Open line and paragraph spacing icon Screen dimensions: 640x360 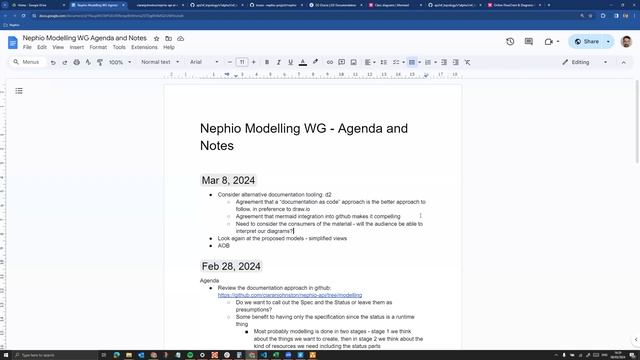coord(383,62)
